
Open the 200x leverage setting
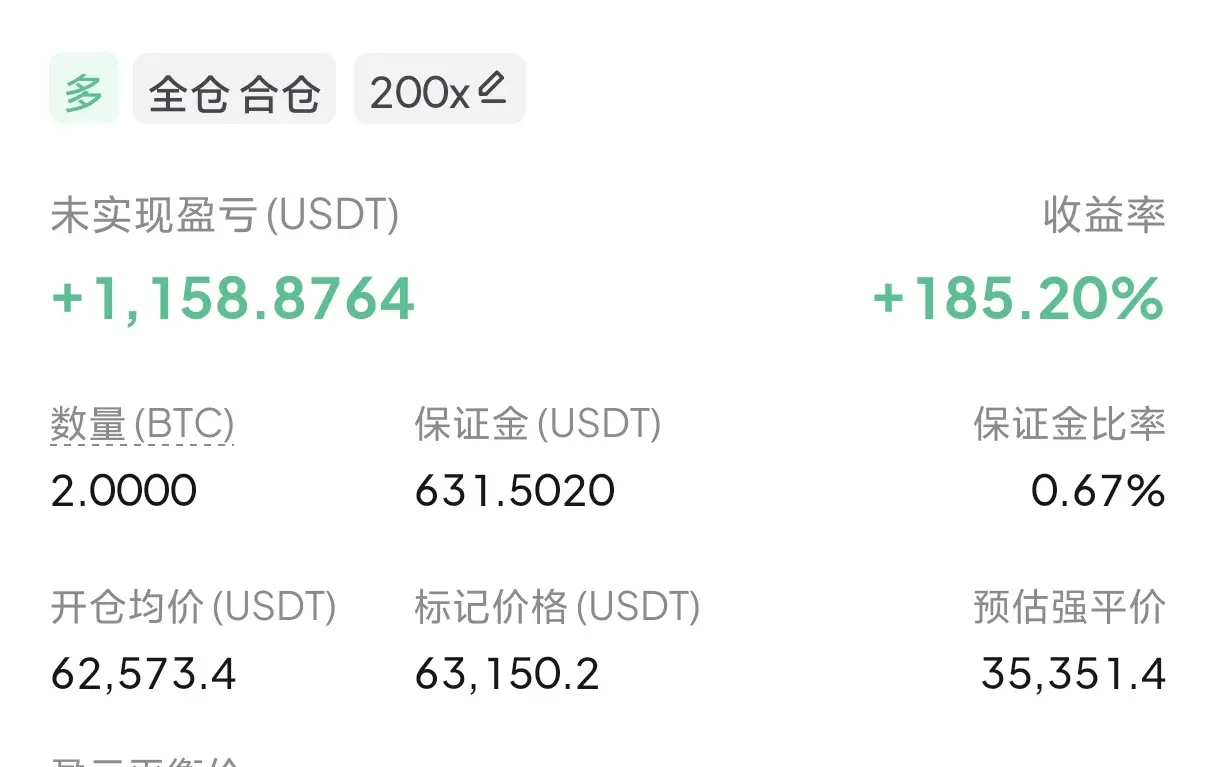click(440, 89)
